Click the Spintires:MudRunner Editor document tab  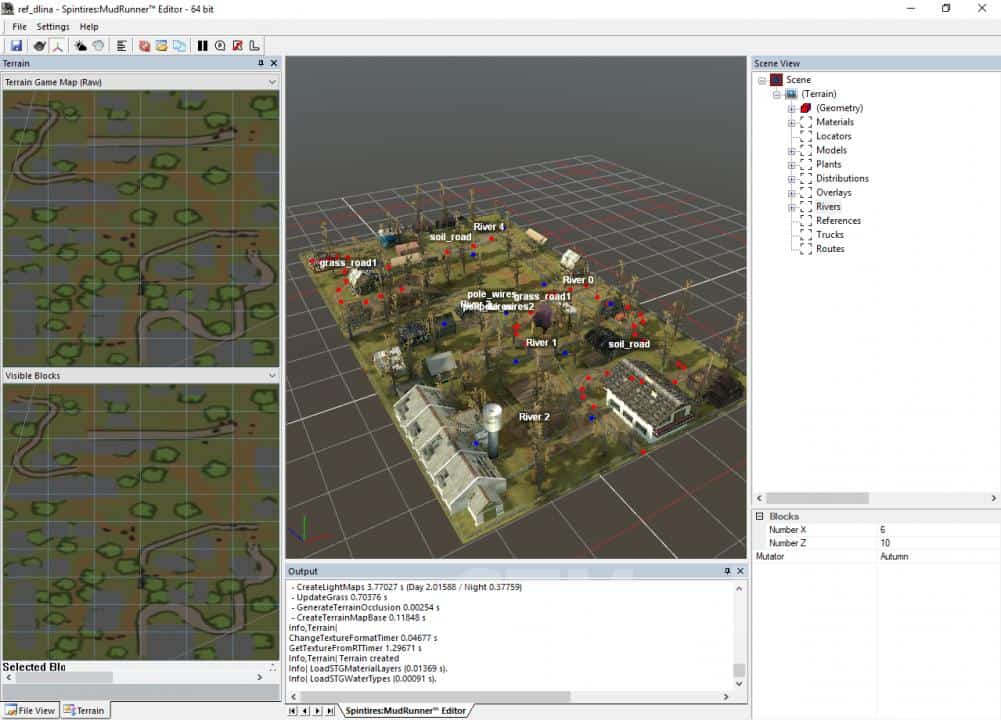(x=405, y=711)
